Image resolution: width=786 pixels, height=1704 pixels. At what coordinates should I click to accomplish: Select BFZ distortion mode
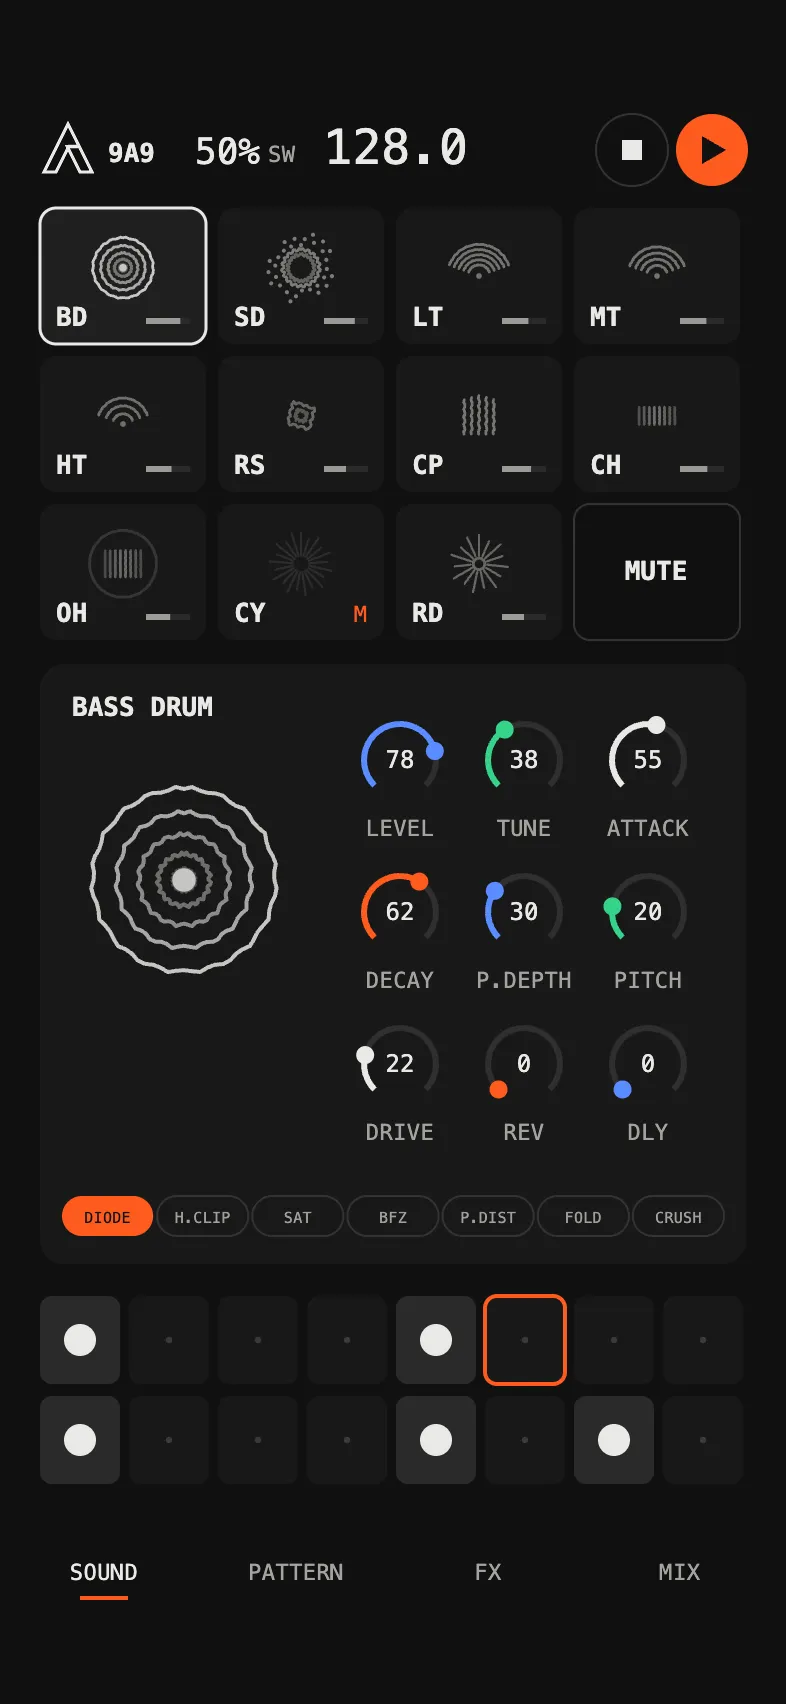393,1217
